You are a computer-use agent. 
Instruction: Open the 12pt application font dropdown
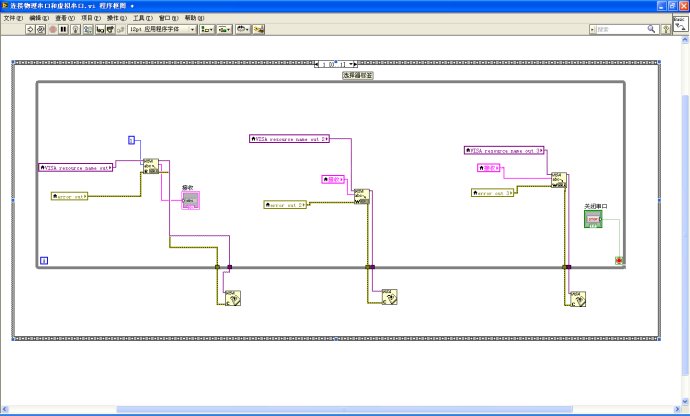(161, 30)
